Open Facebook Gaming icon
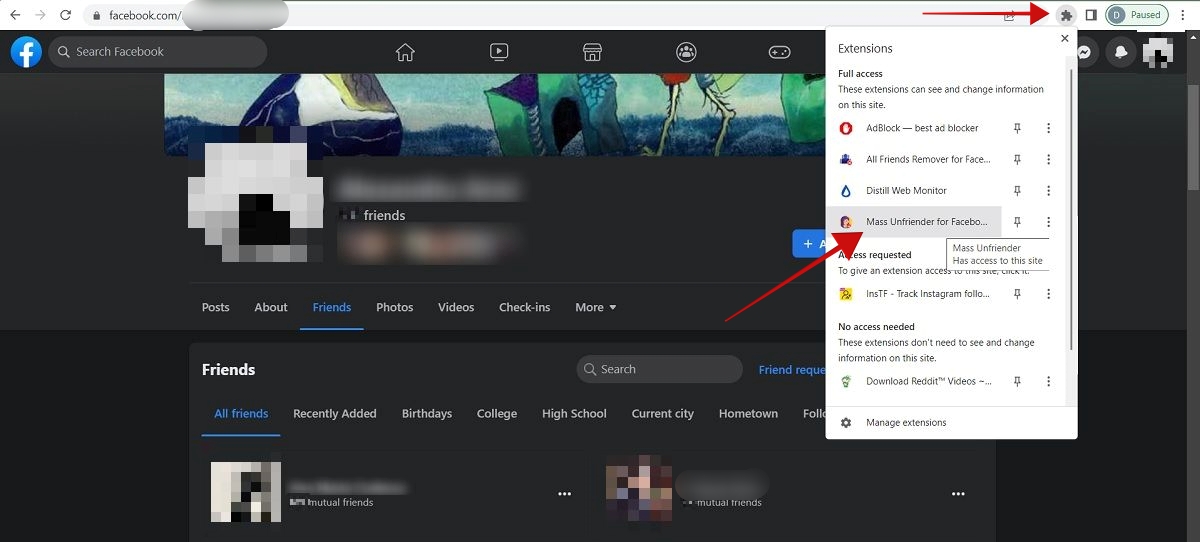Image resolution: width=1200 pixels, height=542 pixels. click(x=779, y=52)
